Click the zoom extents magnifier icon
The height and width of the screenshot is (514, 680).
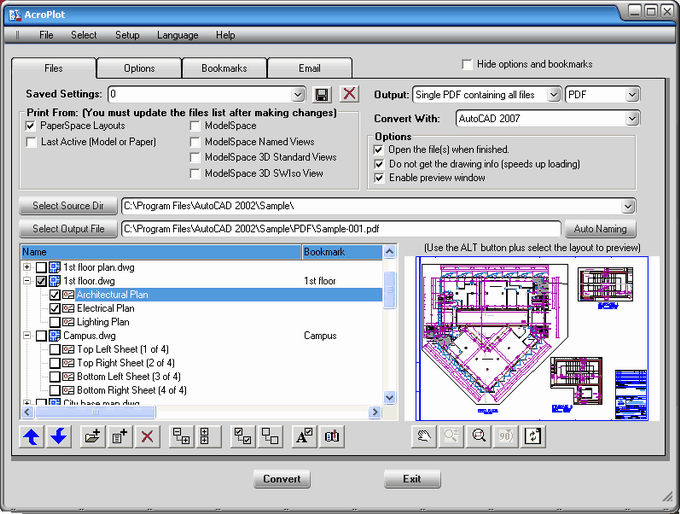click(479, 436)
